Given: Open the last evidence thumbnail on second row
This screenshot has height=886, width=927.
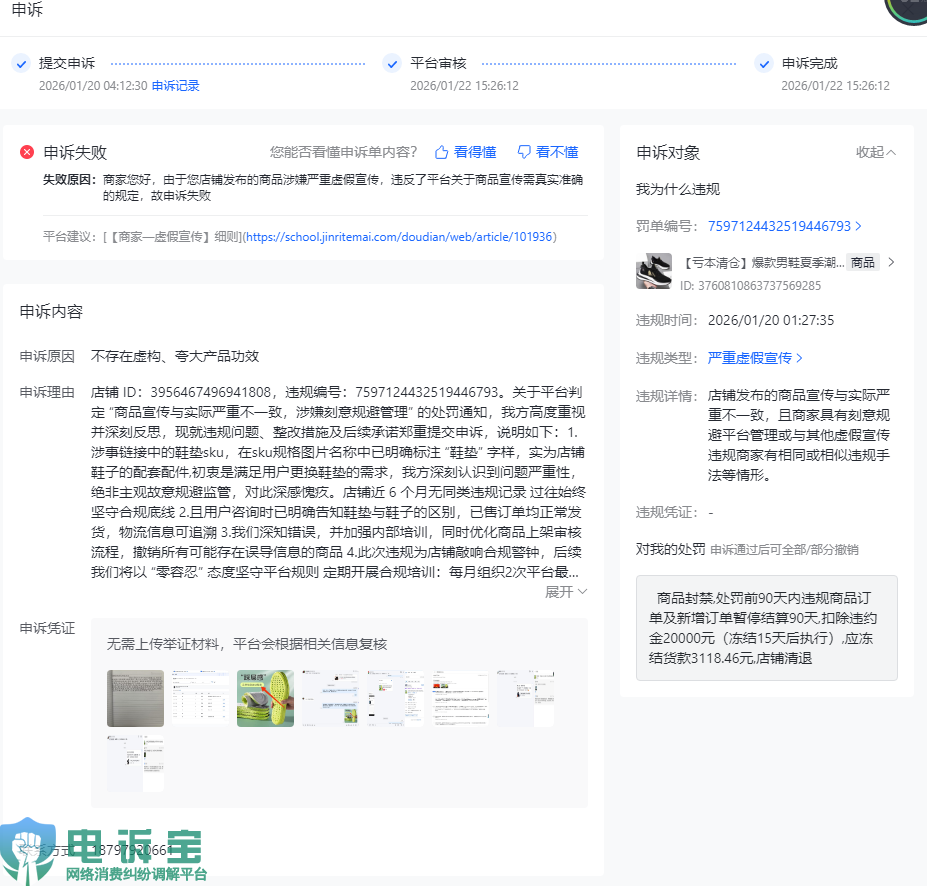Looking at the screenshot, I should point(135,763).
